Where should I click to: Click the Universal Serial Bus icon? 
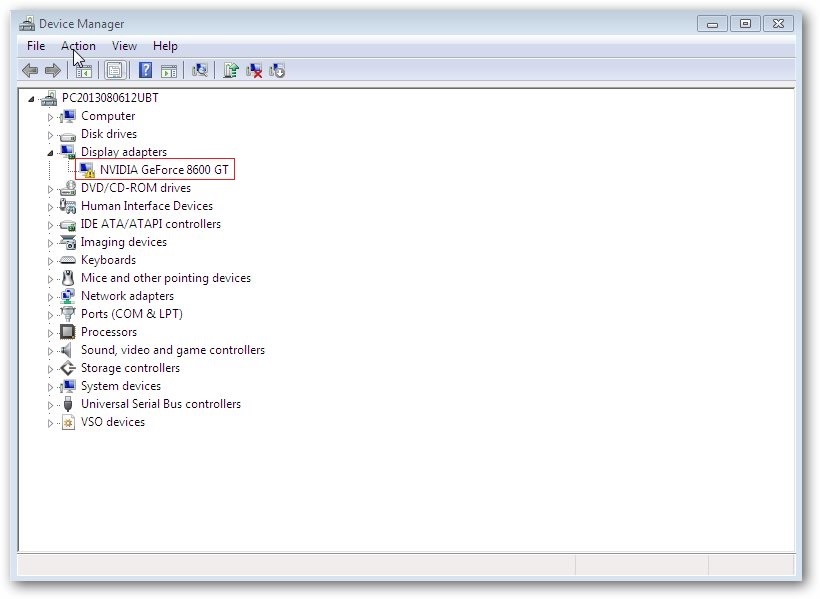point(67,404)
